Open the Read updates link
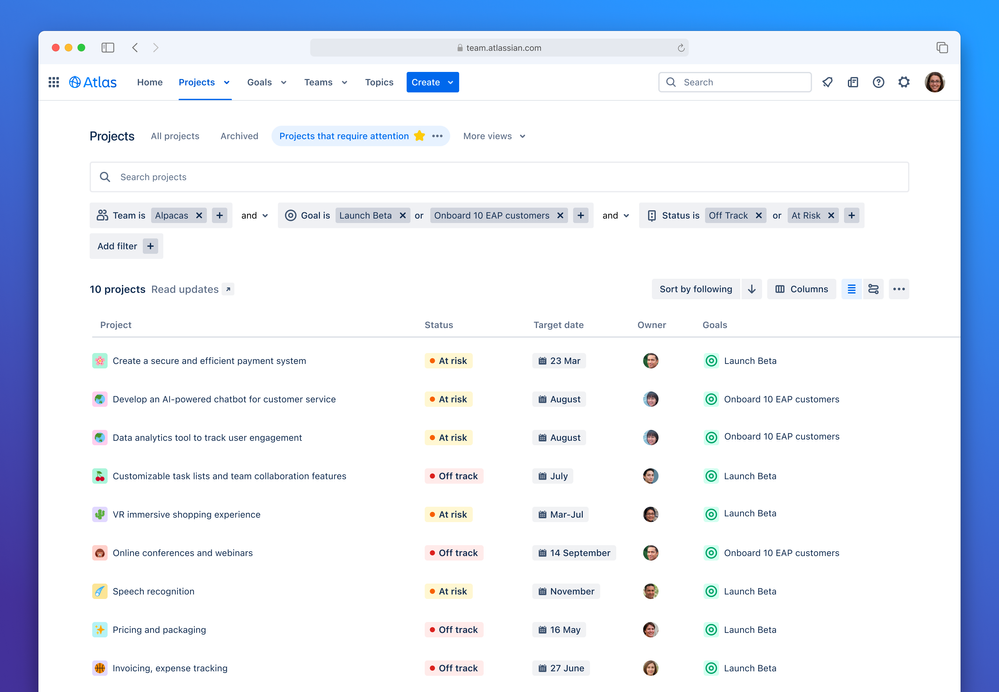Viewport: 999px width, 692px height. click(x=185, y=289)
